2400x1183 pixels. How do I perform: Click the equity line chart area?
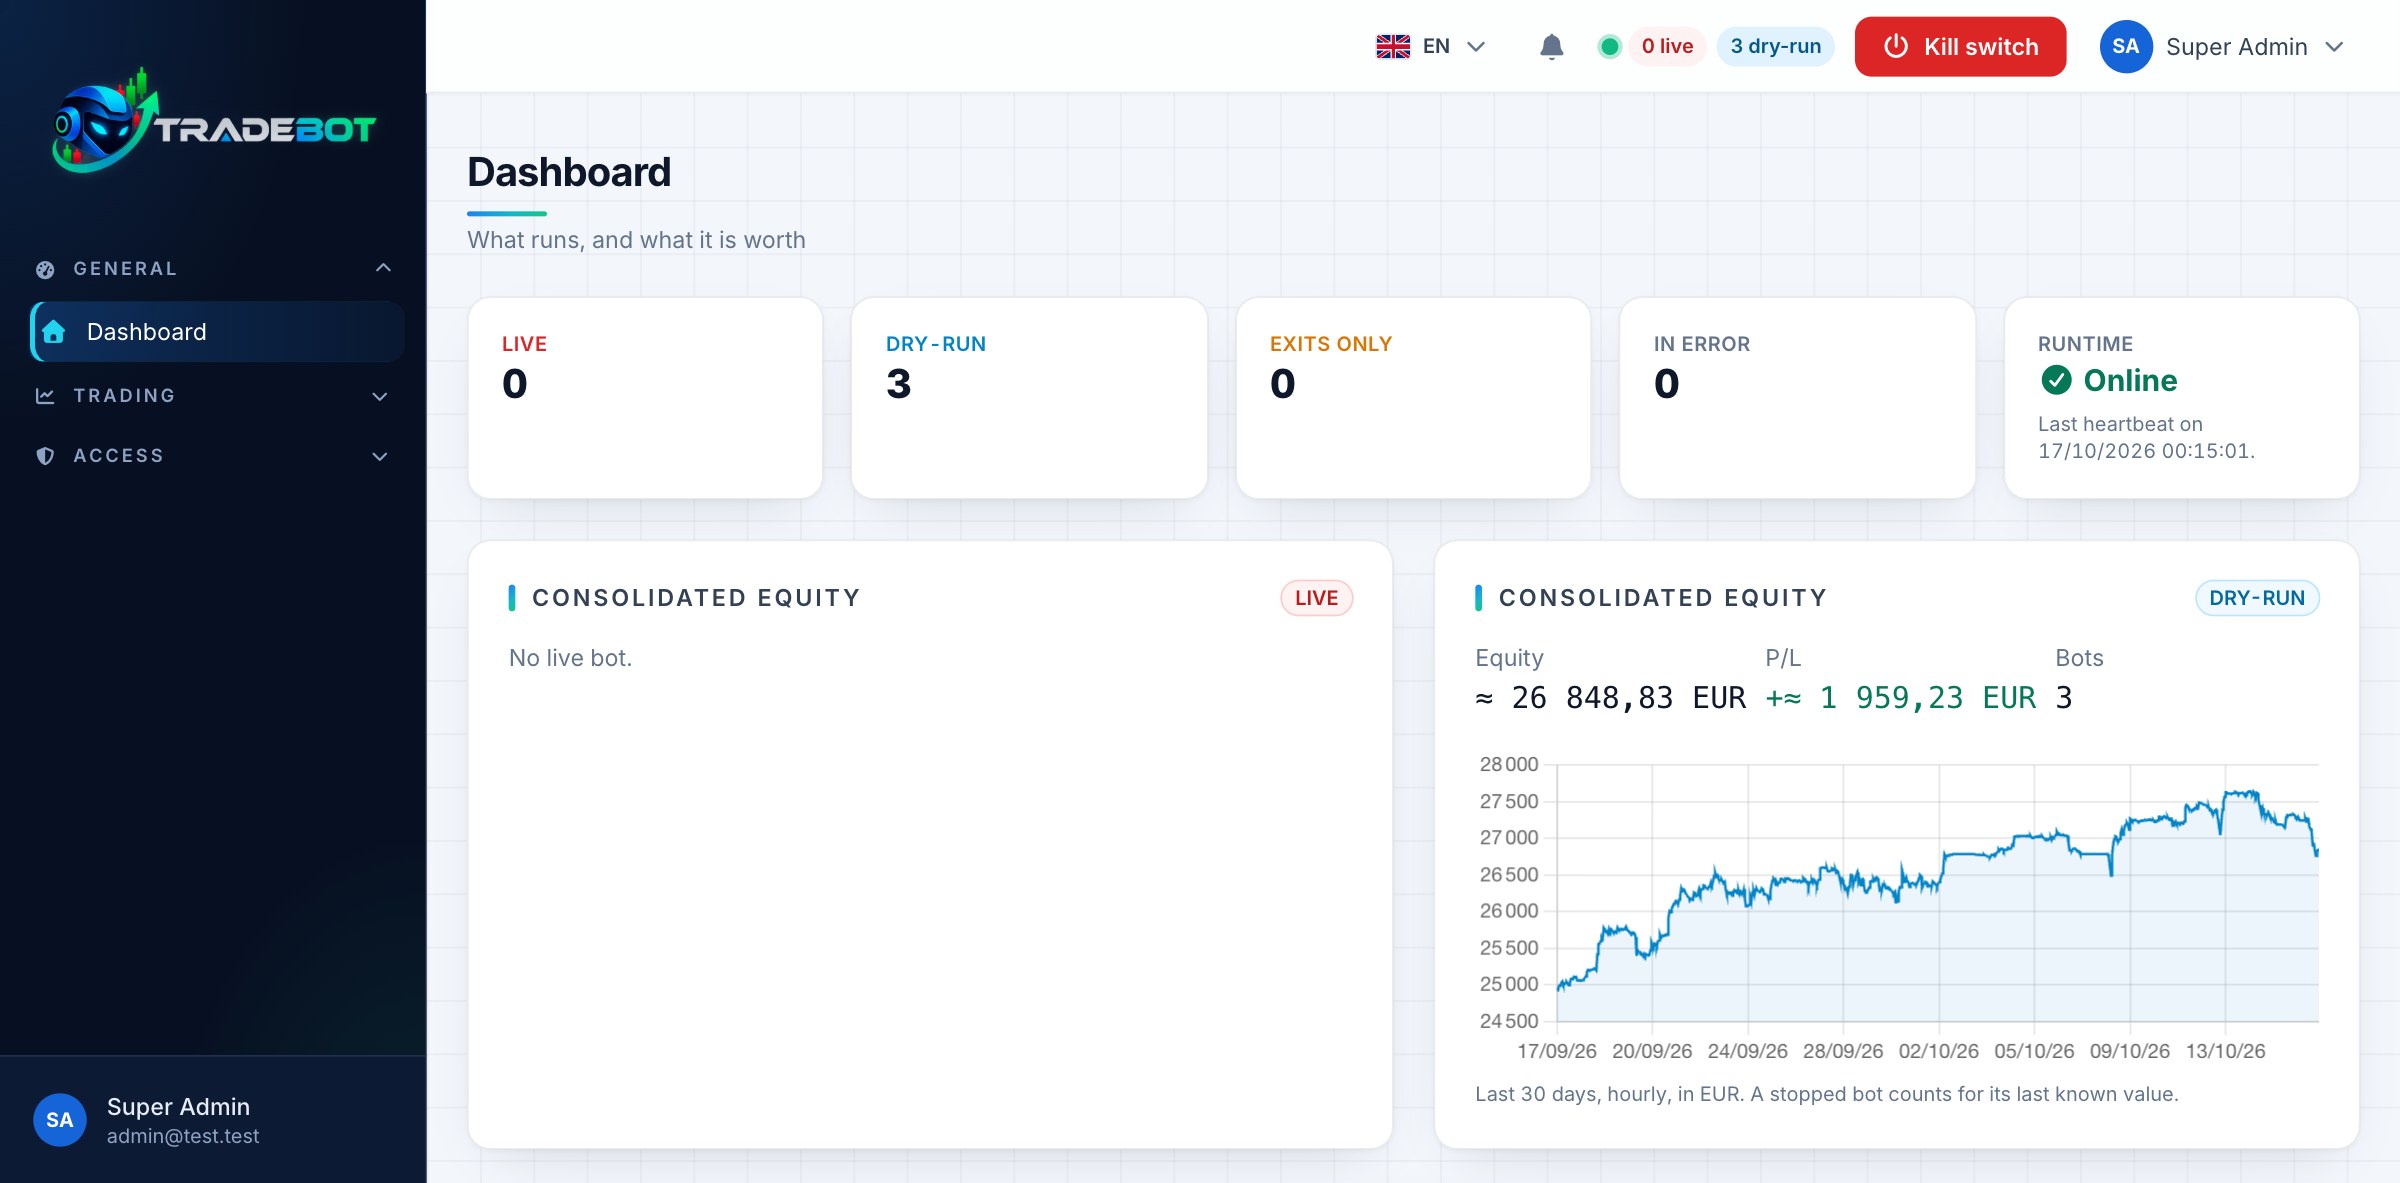click(x=1937, y=893)
